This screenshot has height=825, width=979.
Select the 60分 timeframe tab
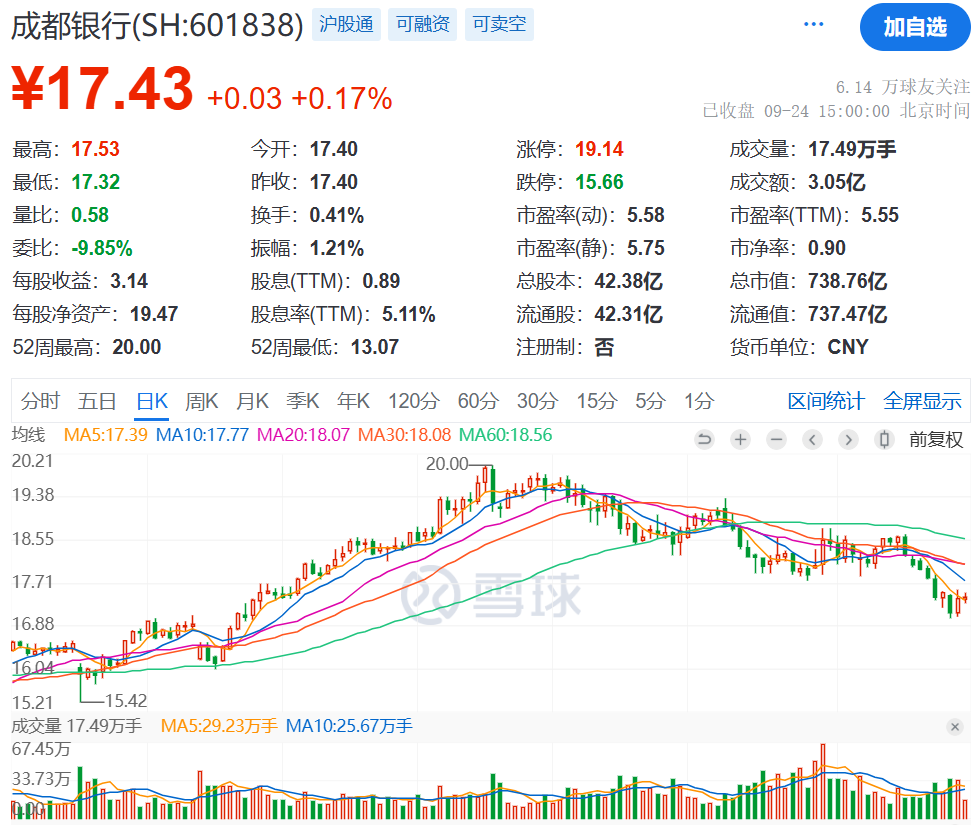click(478, 402)
